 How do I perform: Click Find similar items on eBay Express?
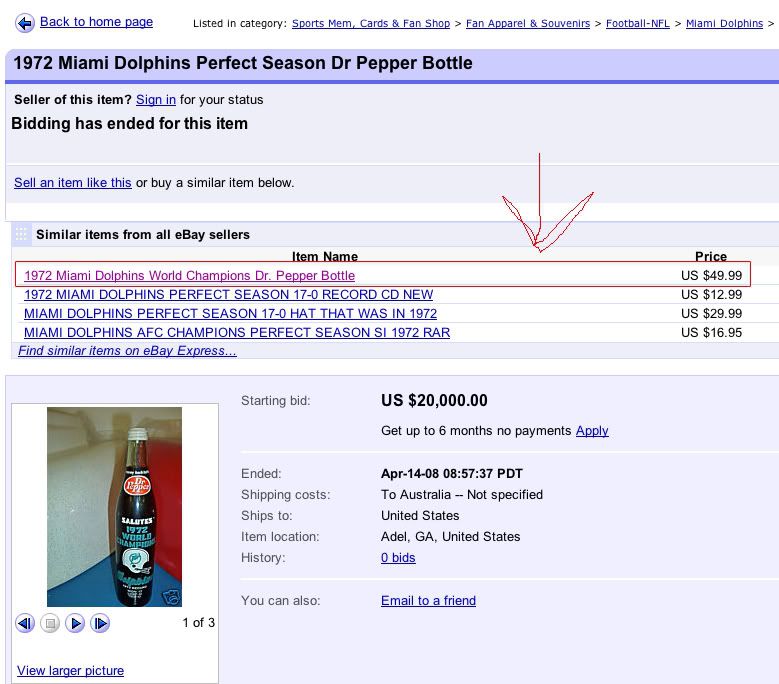pos(127,351)
